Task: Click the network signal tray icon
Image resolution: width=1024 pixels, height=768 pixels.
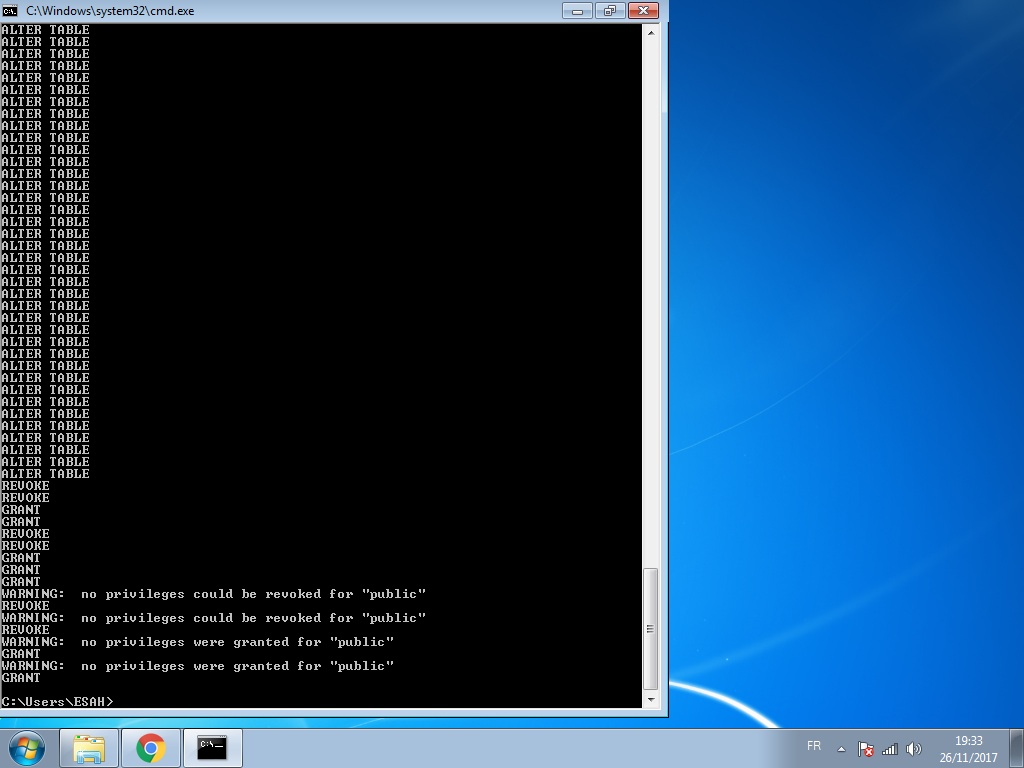Action: click(x=889, y=749)
